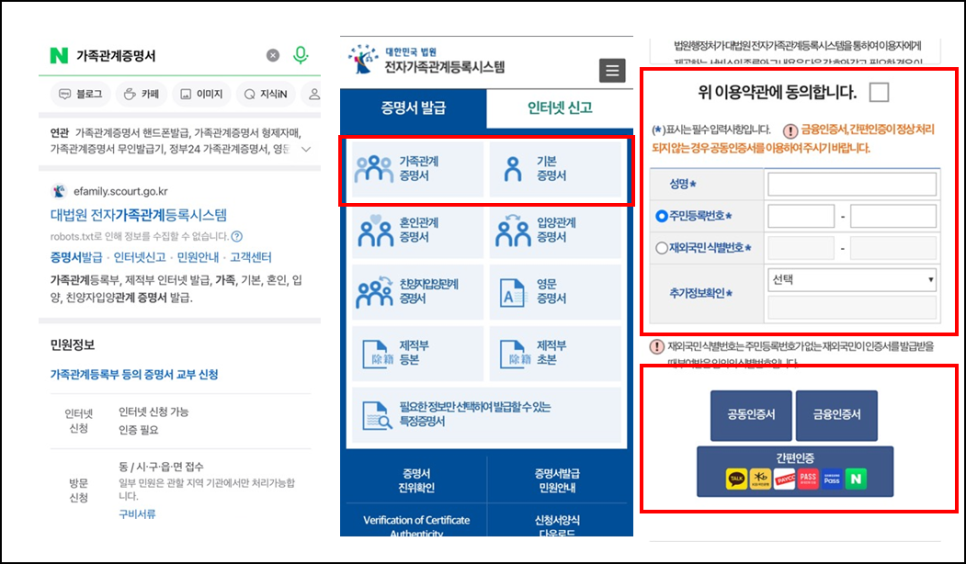
Task: Select 영문 증명서 icon tile
Action: tap(555, 292)
